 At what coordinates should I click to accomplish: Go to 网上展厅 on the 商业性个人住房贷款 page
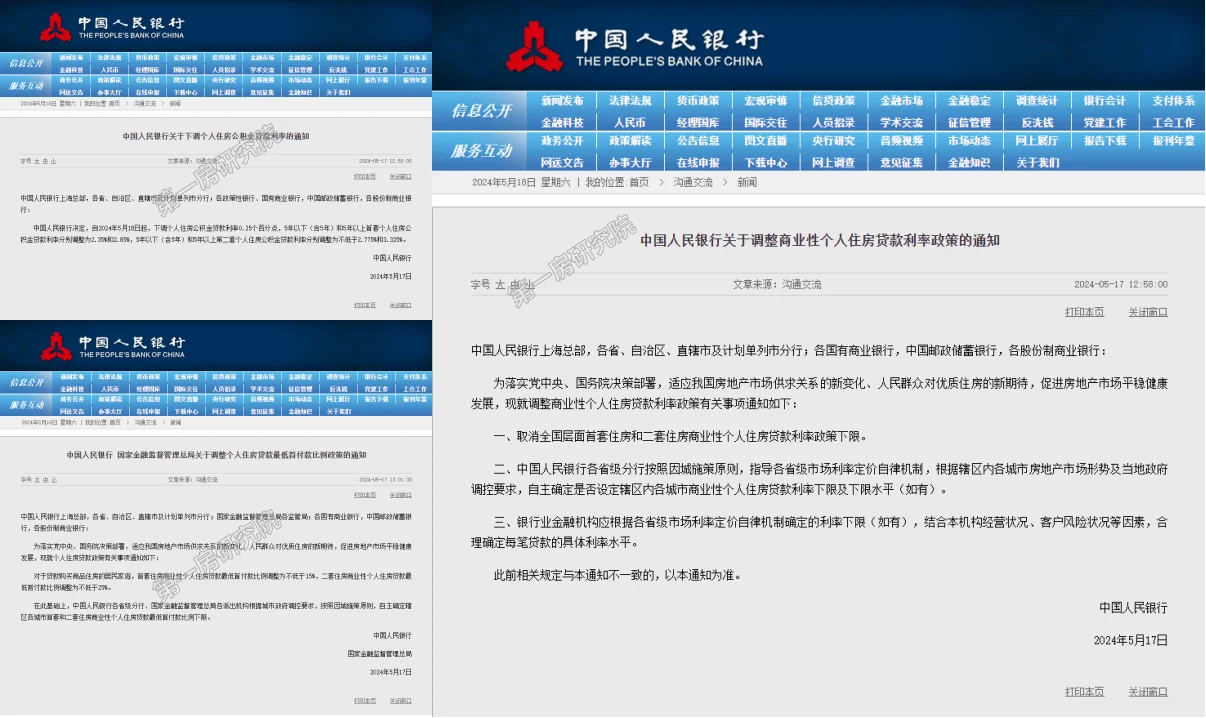(x=1037, y=141)
